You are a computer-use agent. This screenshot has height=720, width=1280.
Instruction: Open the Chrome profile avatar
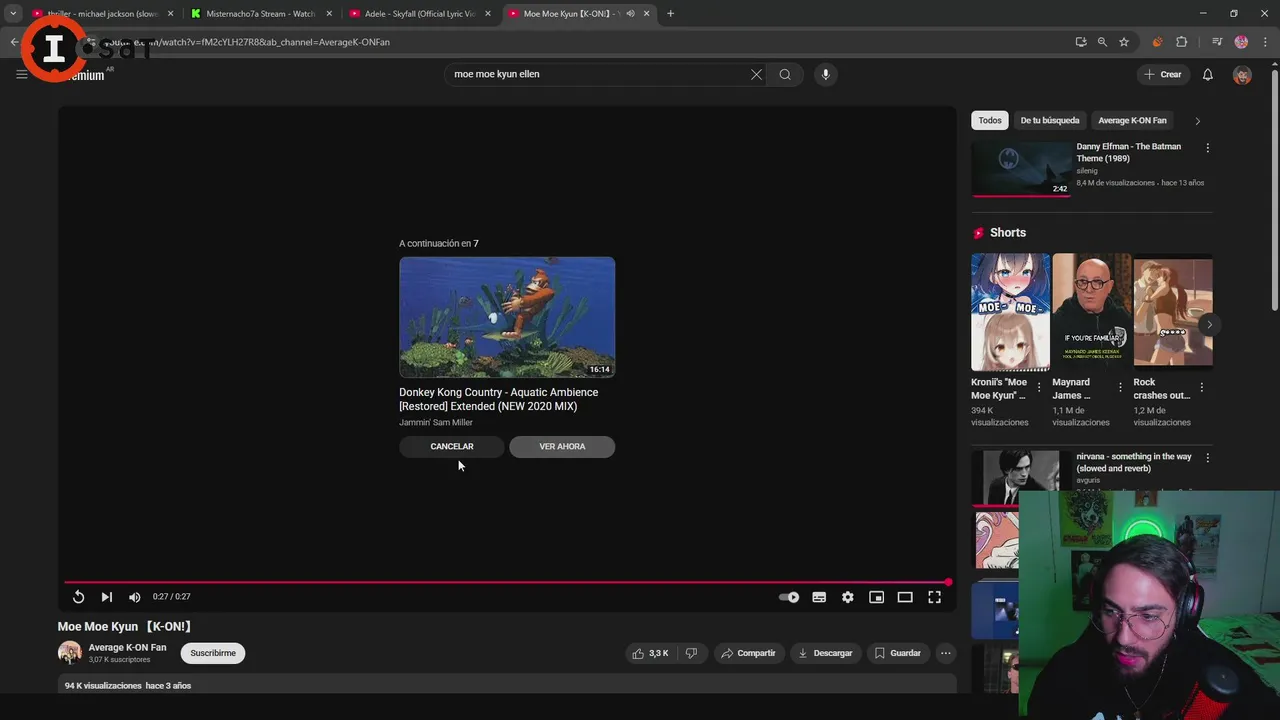1241,42
